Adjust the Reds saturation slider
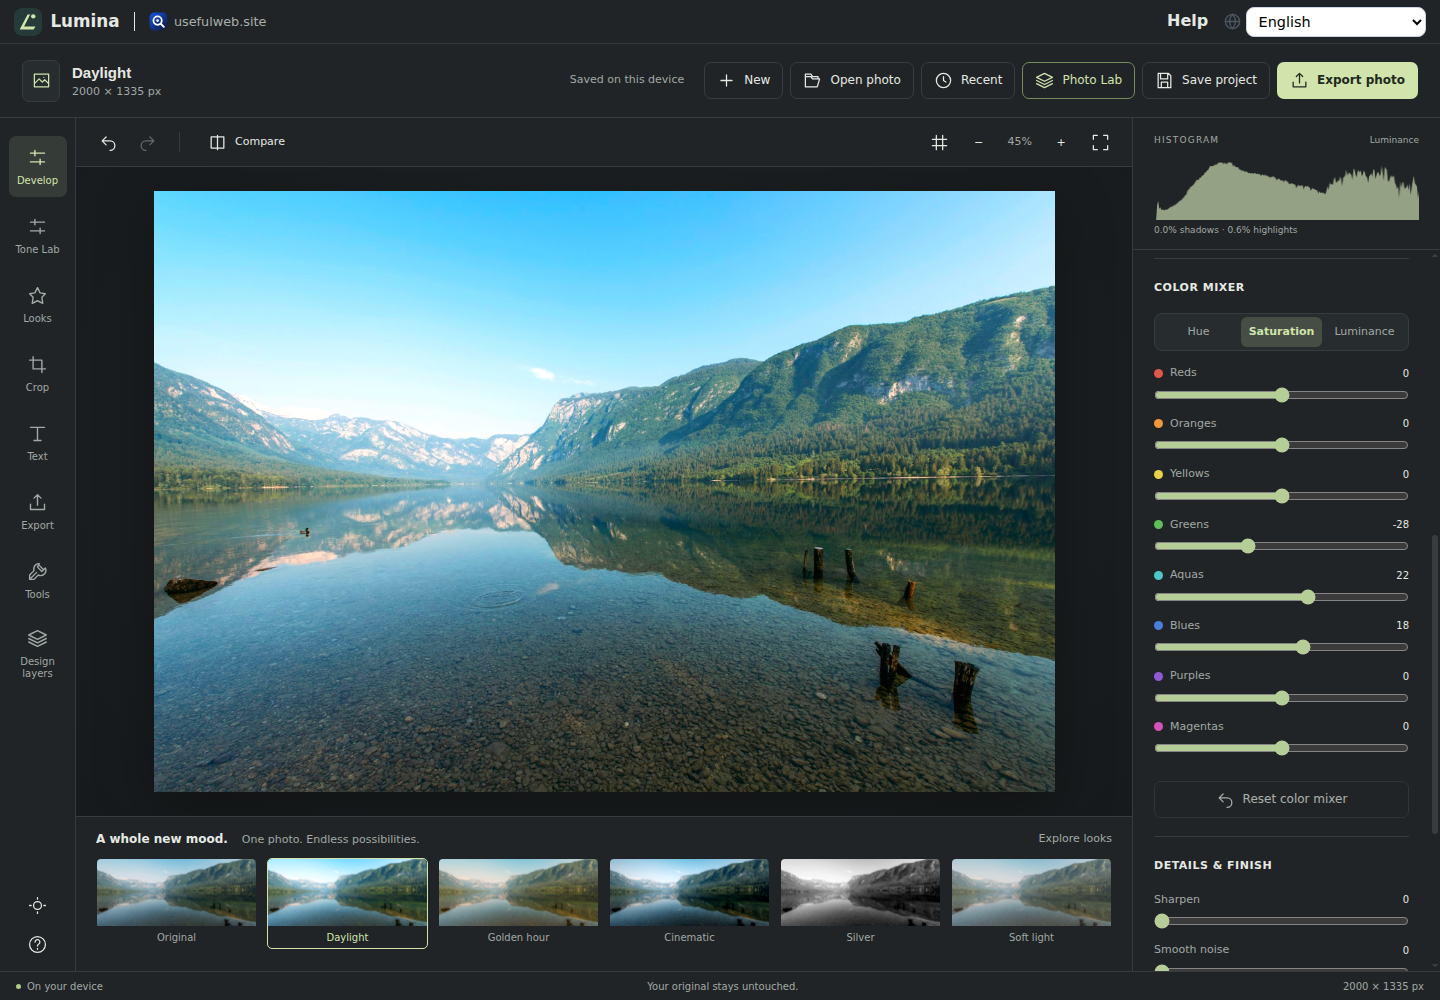The height and width of the screenshot is (1000, 1440). click(x=1281, y=395)
